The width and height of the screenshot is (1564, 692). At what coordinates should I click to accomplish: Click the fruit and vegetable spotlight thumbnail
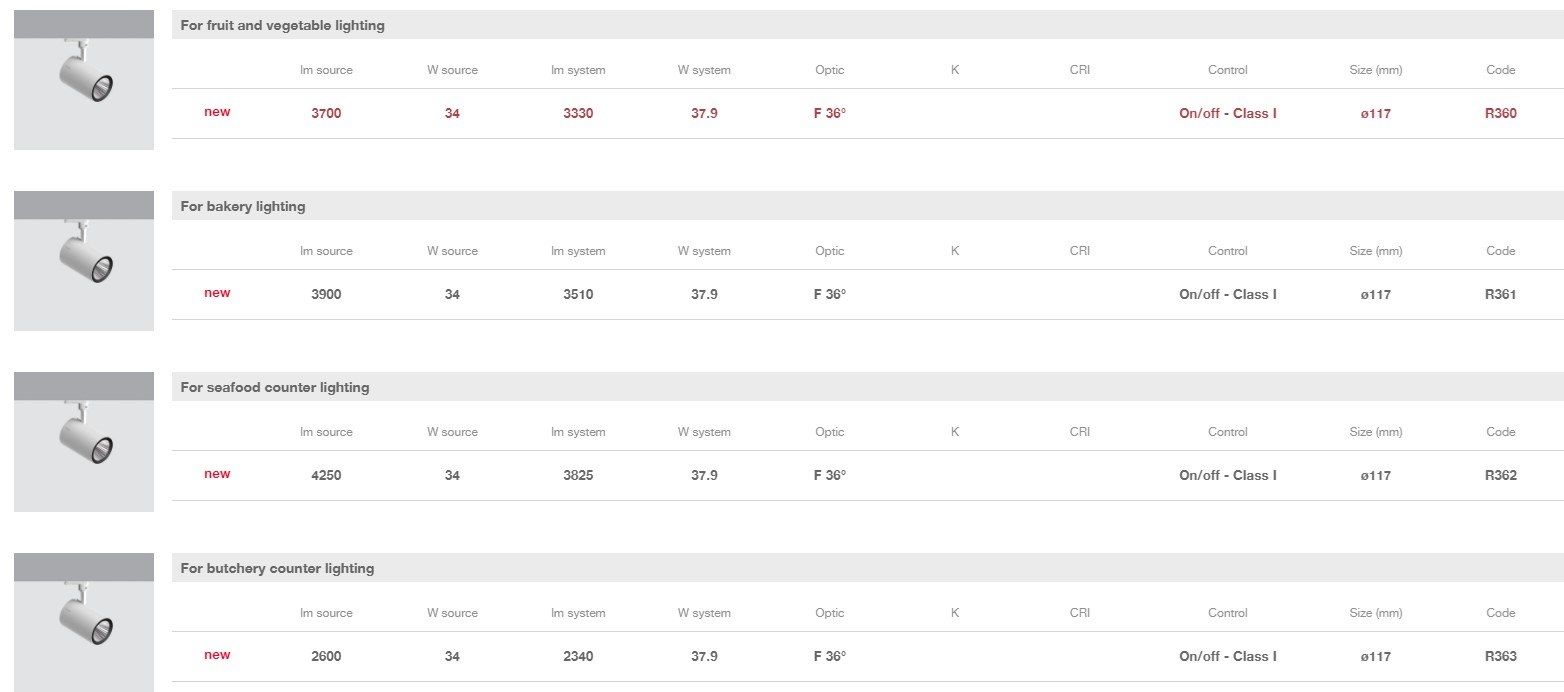pos(84,79)
